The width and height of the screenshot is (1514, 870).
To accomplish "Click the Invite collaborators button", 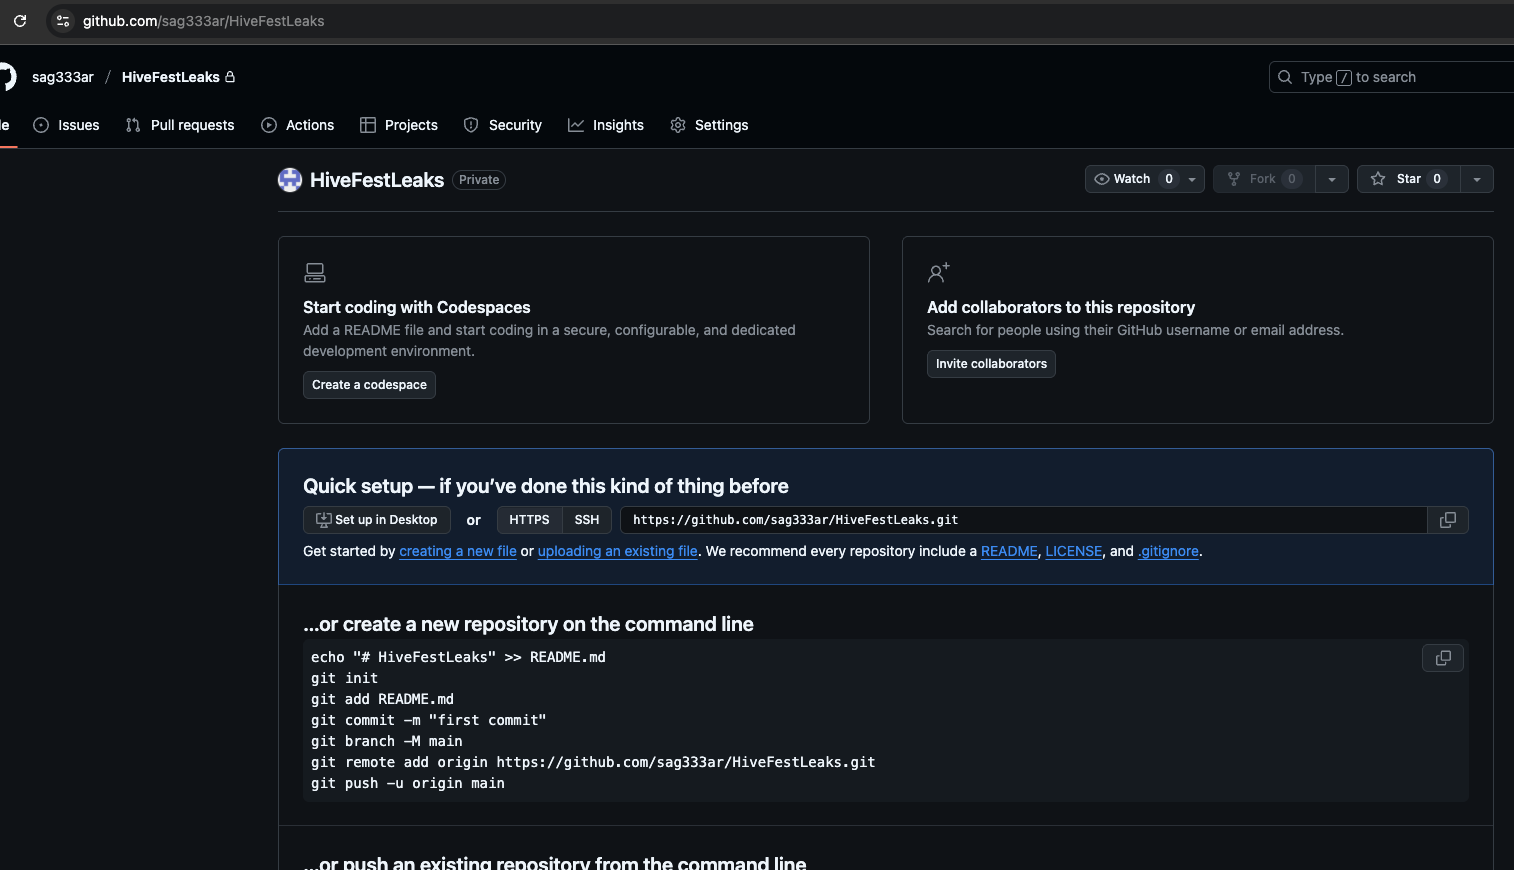I will click(x=991, y=363).
